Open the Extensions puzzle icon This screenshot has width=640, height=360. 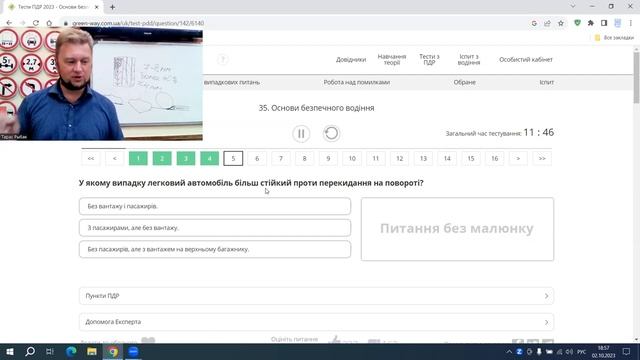point(591,23)
